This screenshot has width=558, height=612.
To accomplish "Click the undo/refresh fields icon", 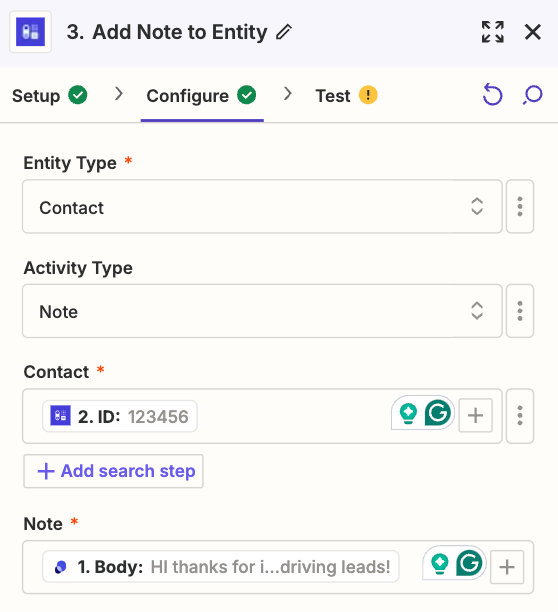I will point(492,95).
